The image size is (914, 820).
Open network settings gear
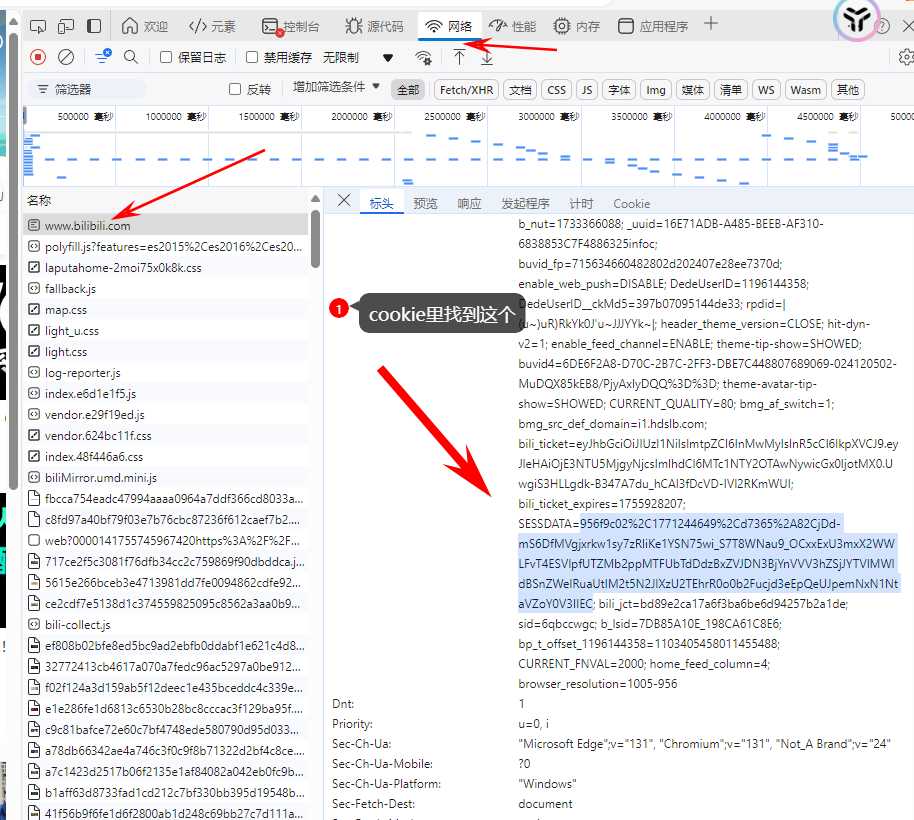click(906, 57)
